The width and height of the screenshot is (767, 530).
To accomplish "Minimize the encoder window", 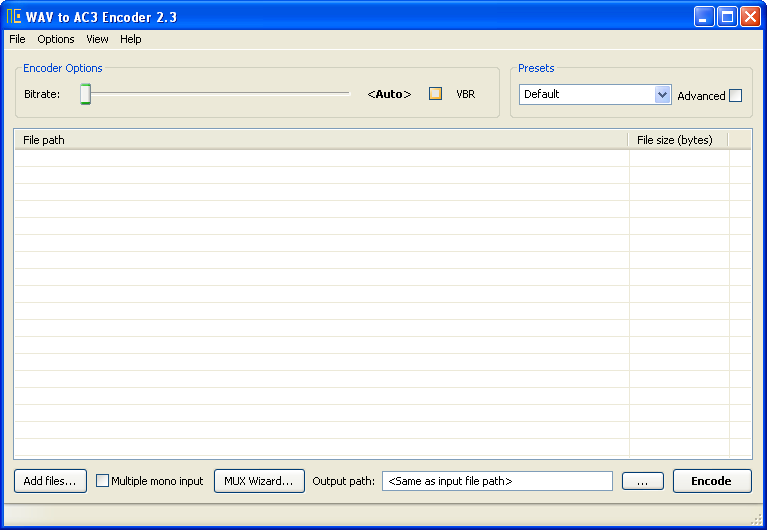I will pyautogui.click(x=704, y=17).
